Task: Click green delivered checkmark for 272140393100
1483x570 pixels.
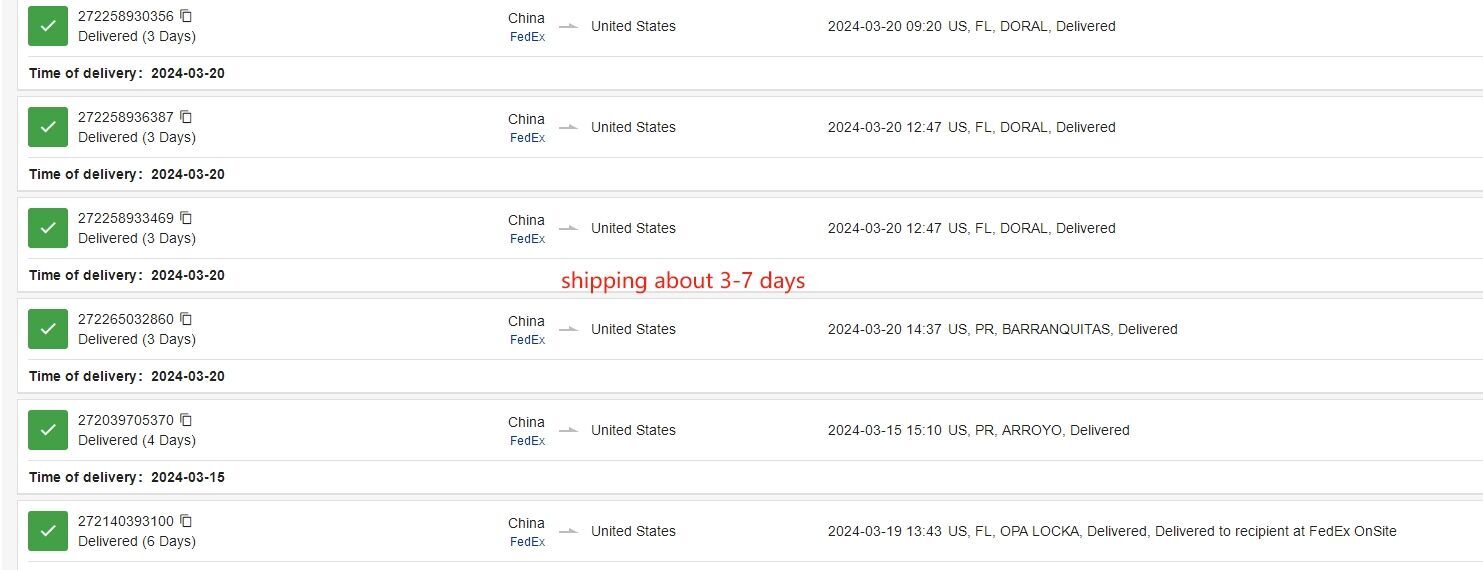Action: [x=48, y=531]
